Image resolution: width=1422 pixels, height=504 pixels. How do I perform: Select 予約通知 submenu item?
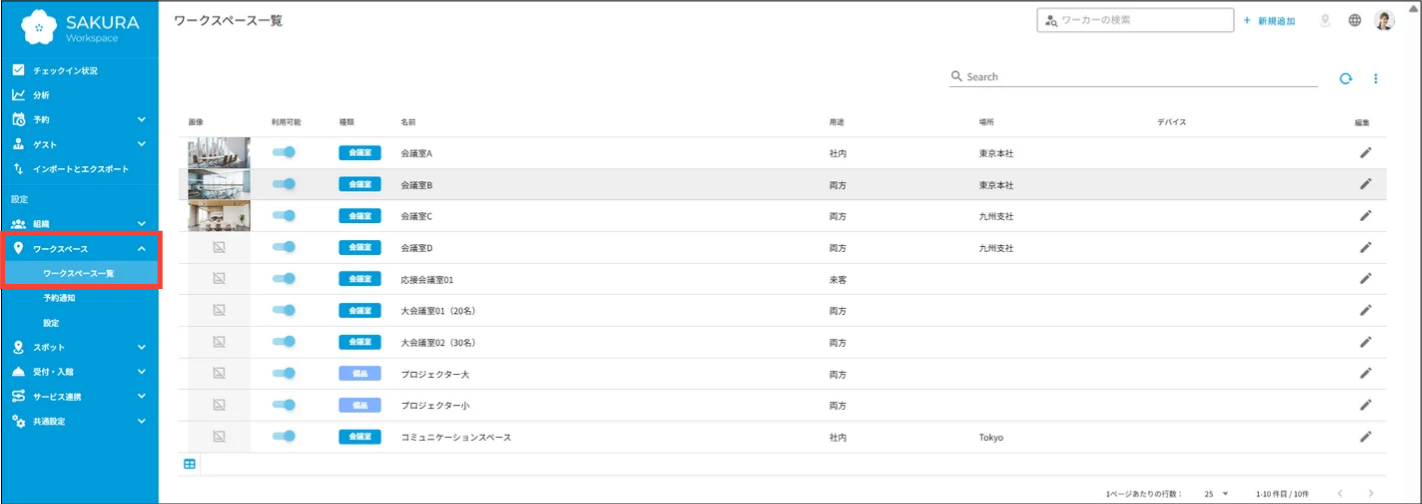click(x=59, y=298)
